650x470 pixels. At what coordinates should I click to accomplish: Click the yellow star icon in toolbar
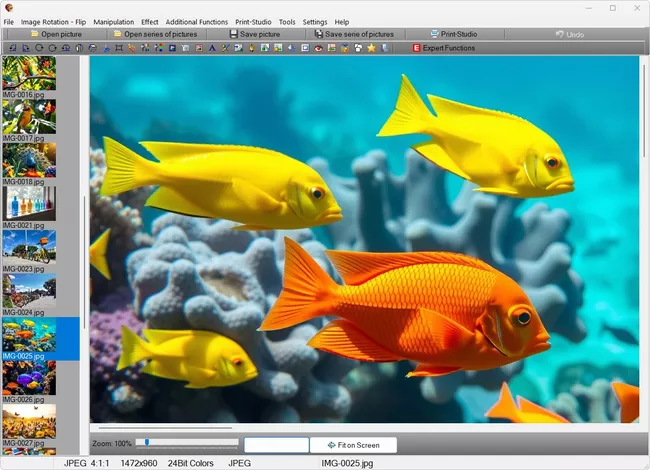pos(371,48)
